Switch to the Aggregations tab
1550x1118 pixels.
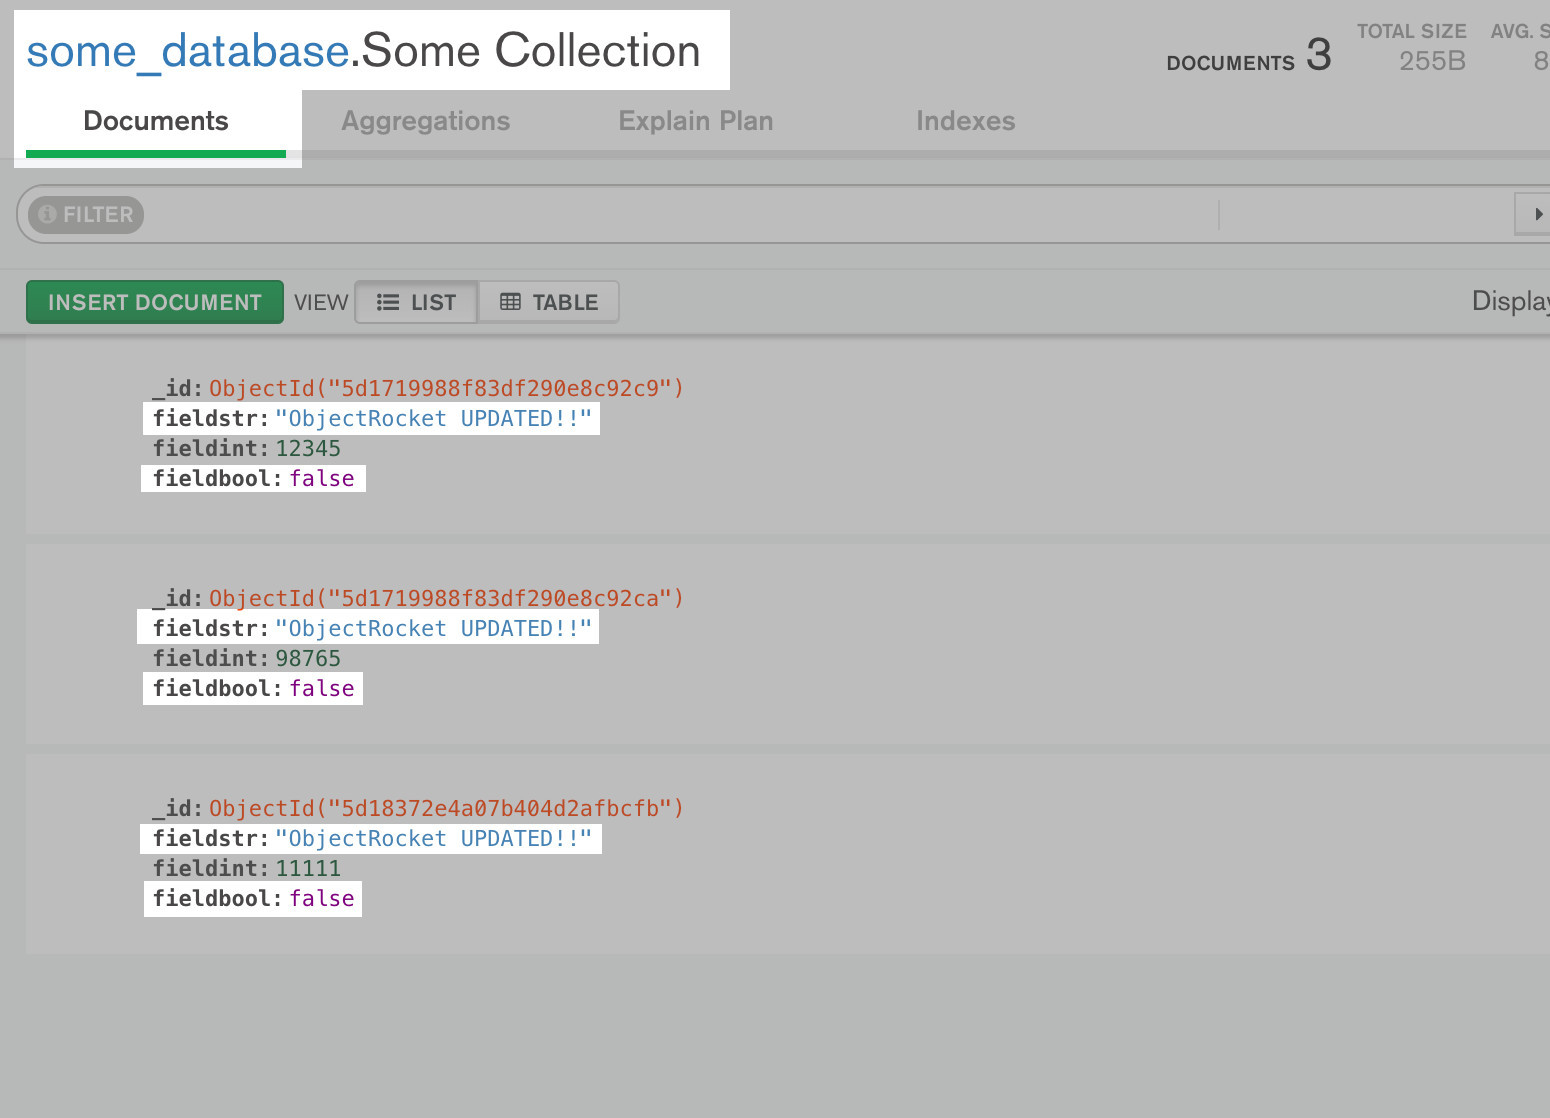(426, 121)
